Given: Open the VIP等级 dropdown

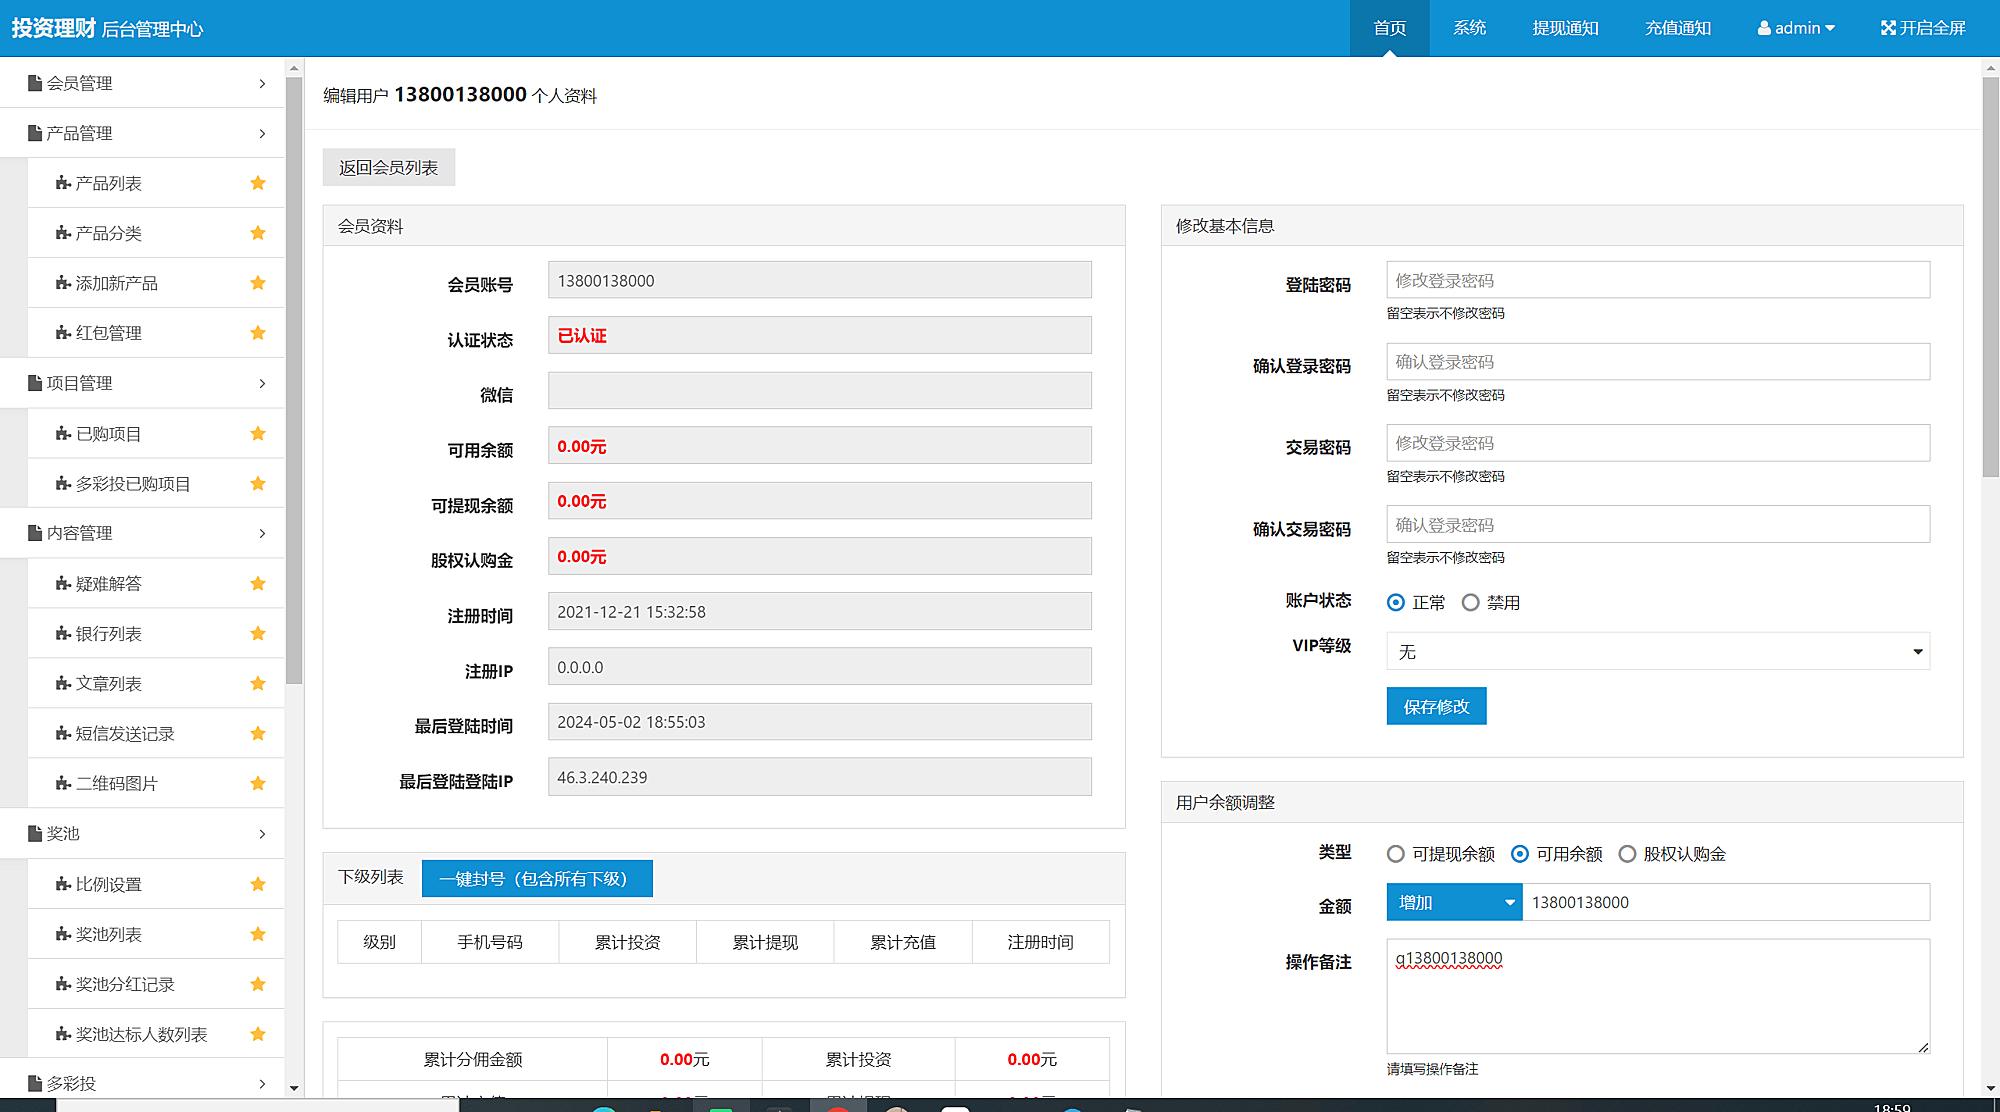Looking at the screenshot, I should point(1657,652).
